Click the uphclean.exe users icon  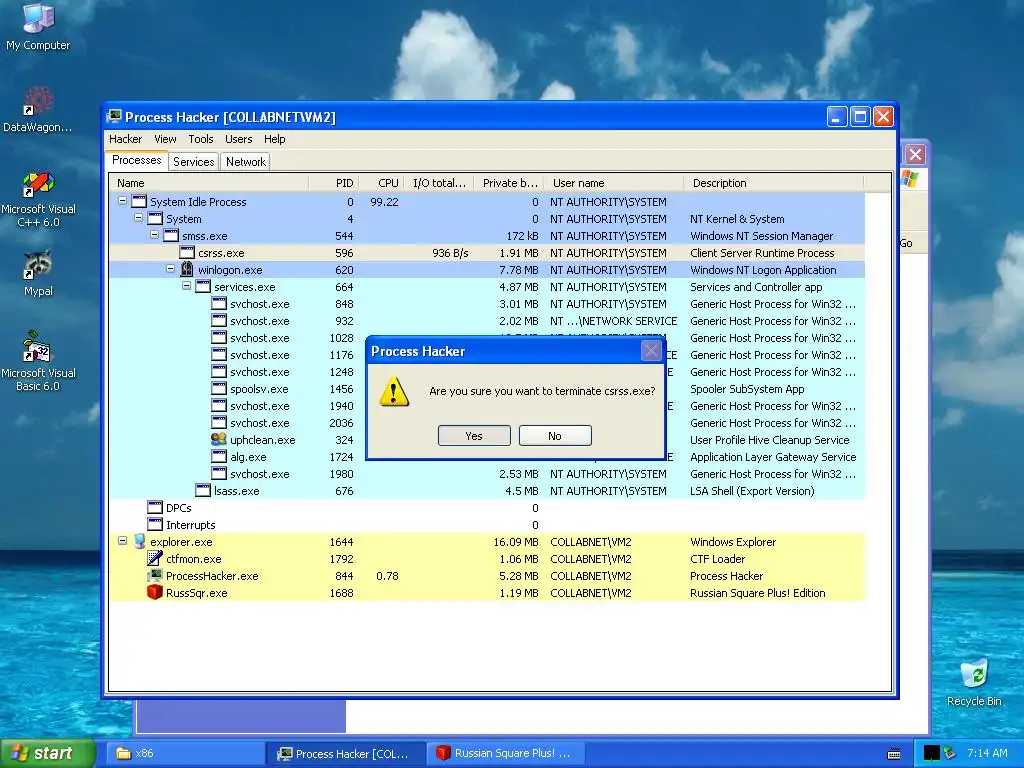[219, 440]
